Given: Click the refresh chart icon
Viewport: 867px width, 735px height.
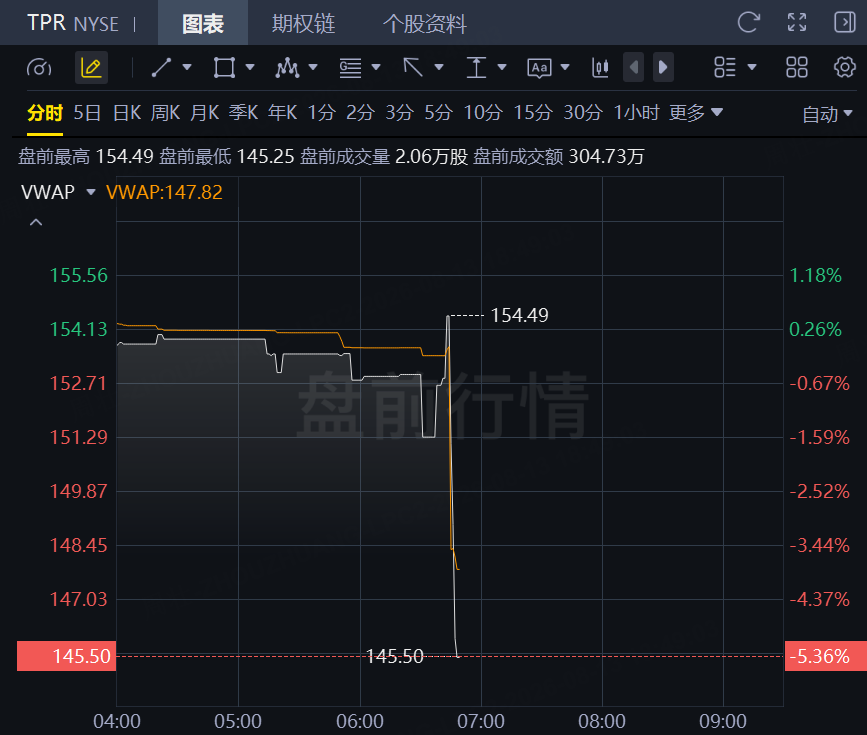Looking at the screenshot, I should pos(749,23).
